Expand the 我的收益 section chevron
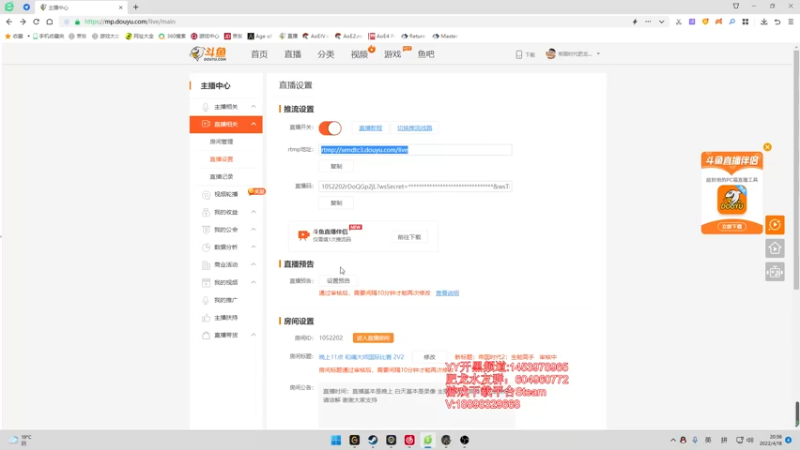This screenshot has height=450, width=800. tap(254, 212)
